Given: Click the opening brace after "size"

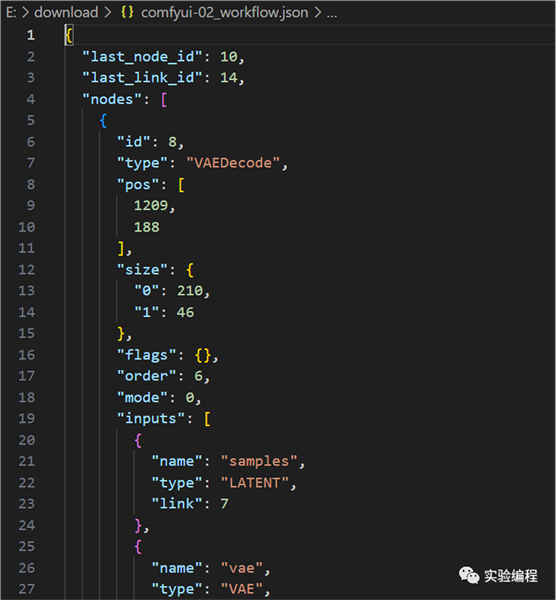Looking at the screenshot, I should [x=190, y=270].
